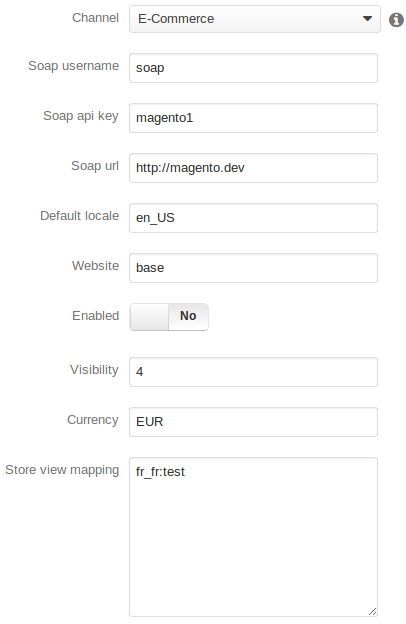Viewport: 406px width, 624px height.
Task: Click the Currency field containing EUR
Action: [253, 422]
